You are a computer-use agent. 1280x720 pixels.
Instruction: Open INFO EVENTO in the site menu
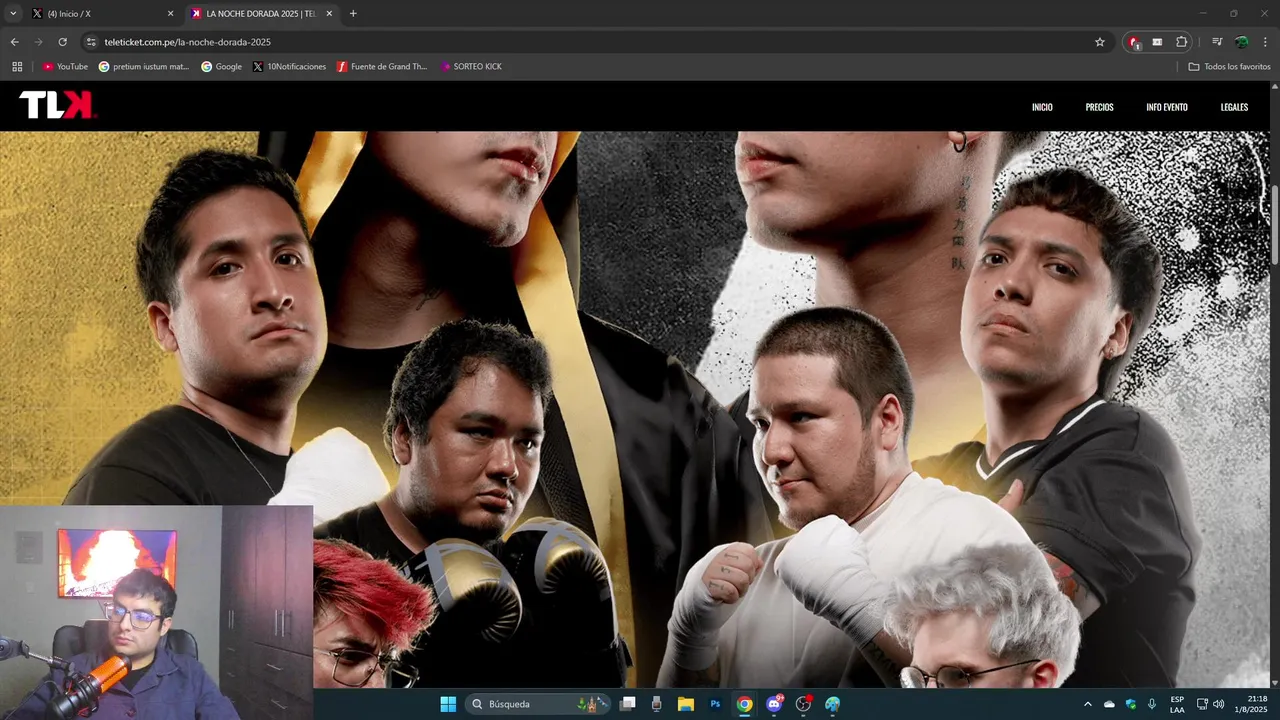[1167, 107]
